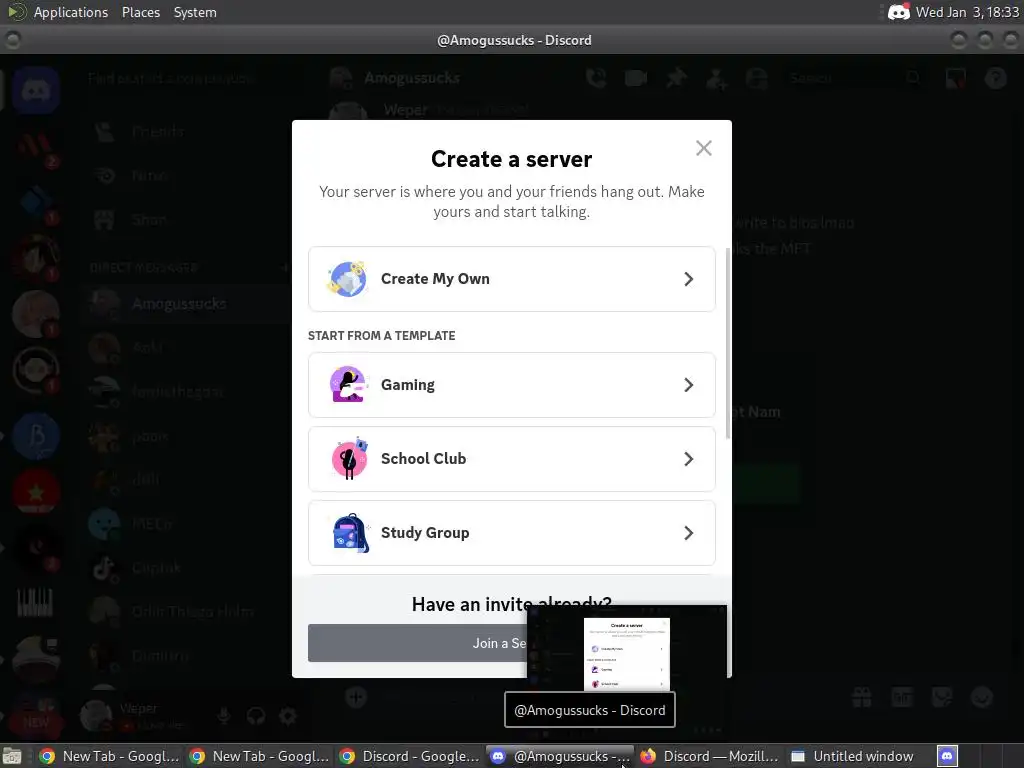
Task: Close the Create a server dialog
Action: pyautogui.click(x=703, y=148)
